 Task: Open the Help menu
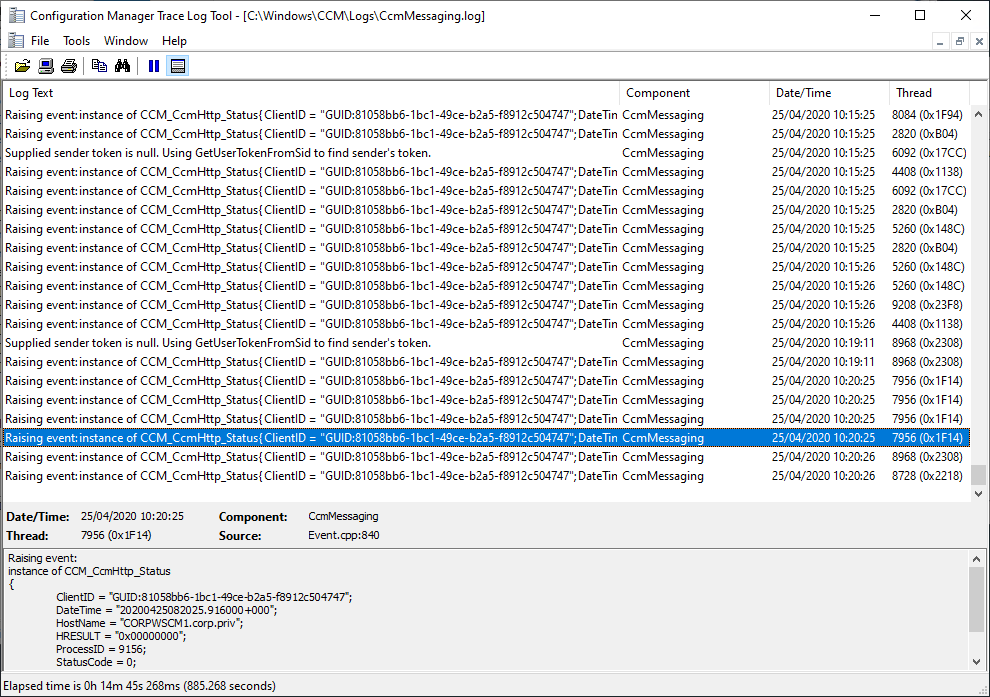point(174,41)
